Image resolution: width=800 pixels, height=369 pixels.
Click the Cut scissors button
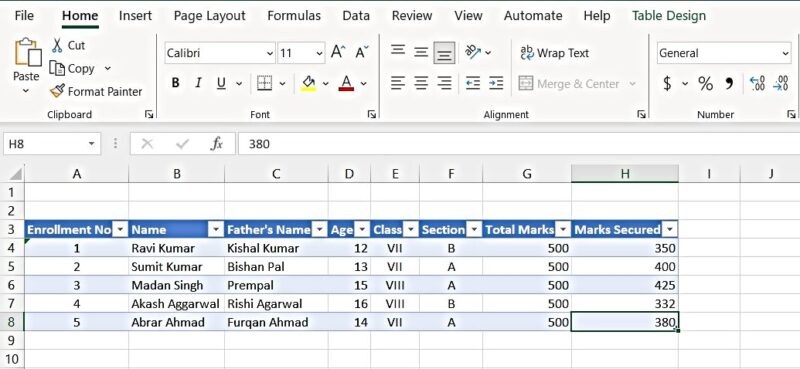(x=68, y=45)
